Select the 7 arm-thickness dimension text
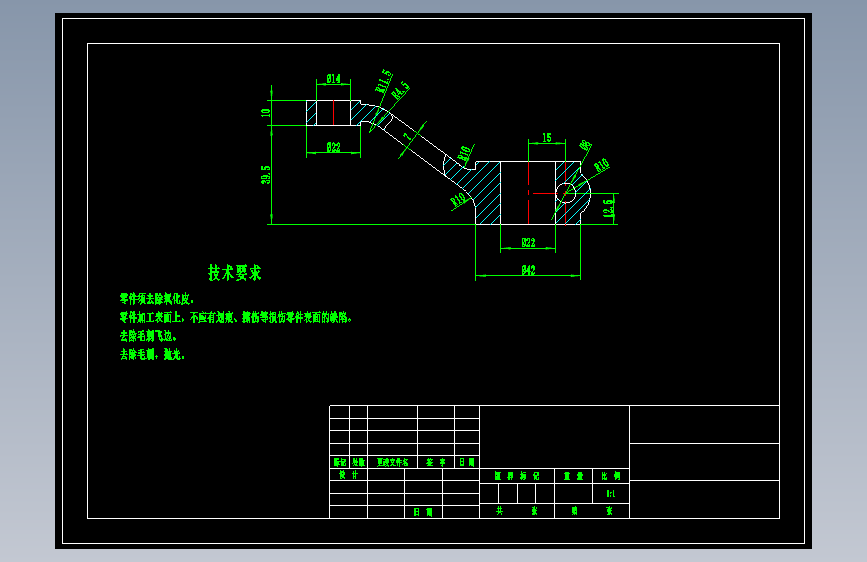The width and height of the screenshot is (867, 562). [x=408, y=136]
